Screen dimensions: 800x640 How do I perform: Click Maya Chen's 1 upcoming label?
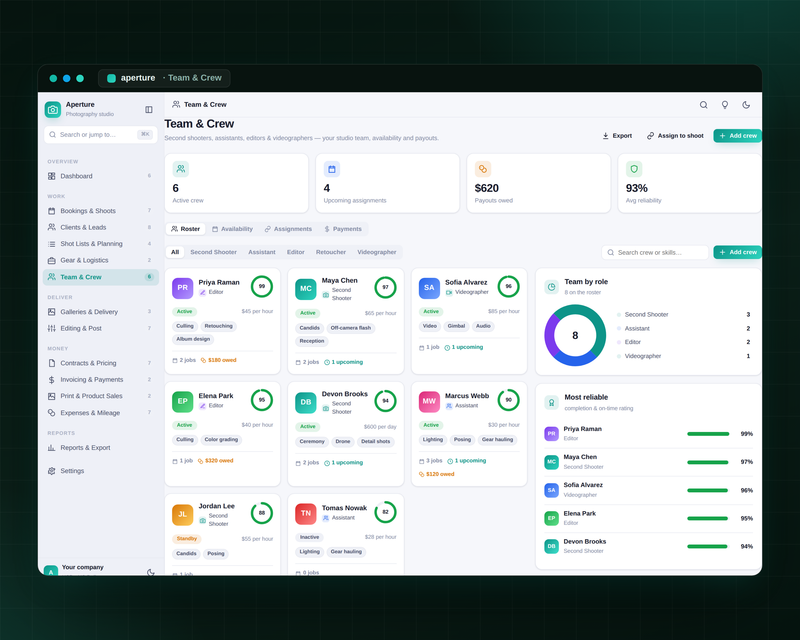[344, 362]
